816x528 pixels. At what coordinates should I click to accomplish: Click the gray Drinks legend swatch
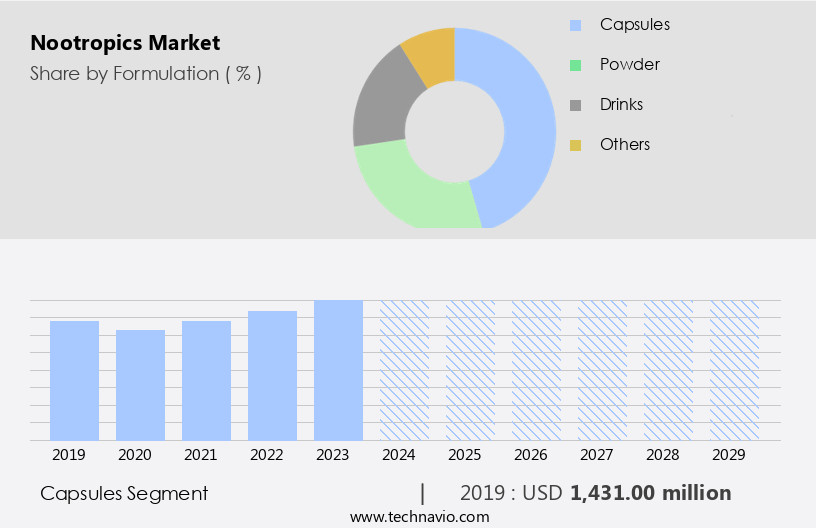575,105
